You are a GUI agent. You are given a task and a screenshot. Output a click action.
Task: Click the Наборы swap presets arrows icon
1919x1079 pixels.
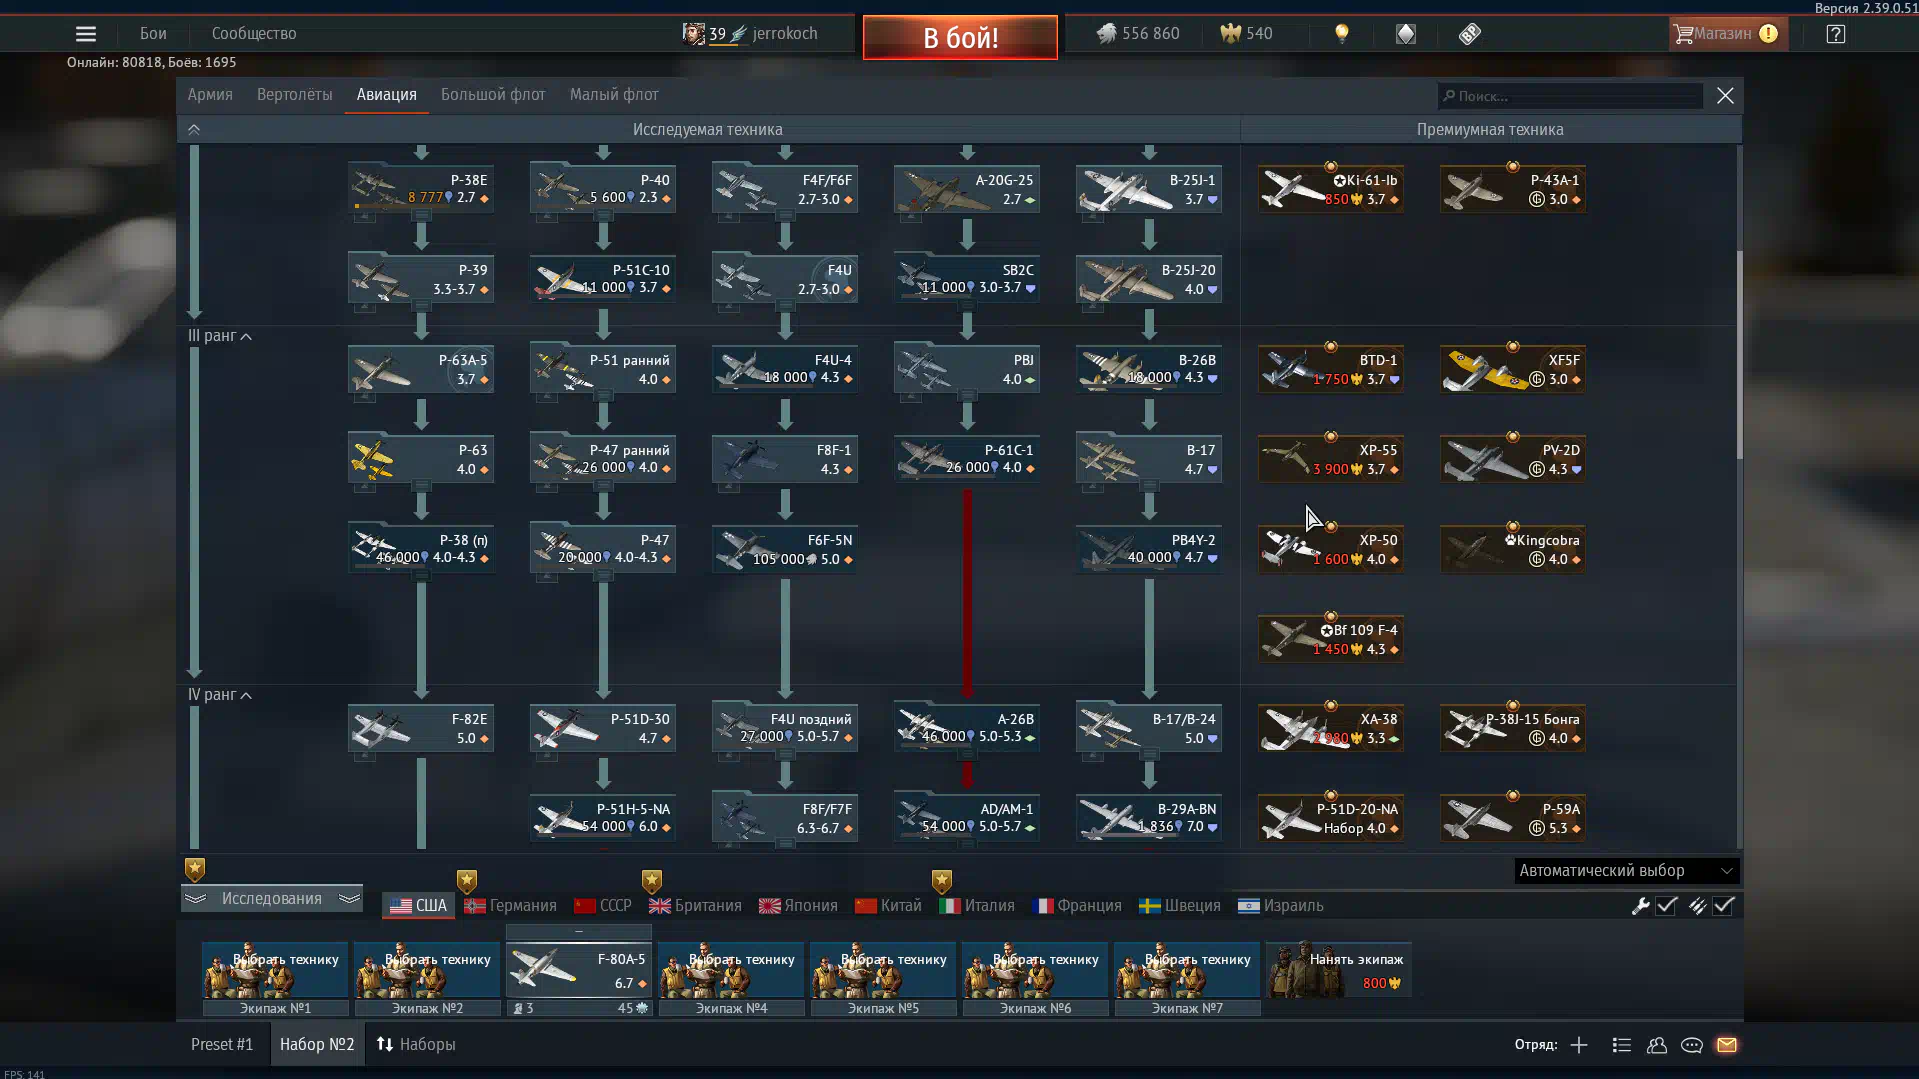pyautogui.click(x=385, y=1044)
